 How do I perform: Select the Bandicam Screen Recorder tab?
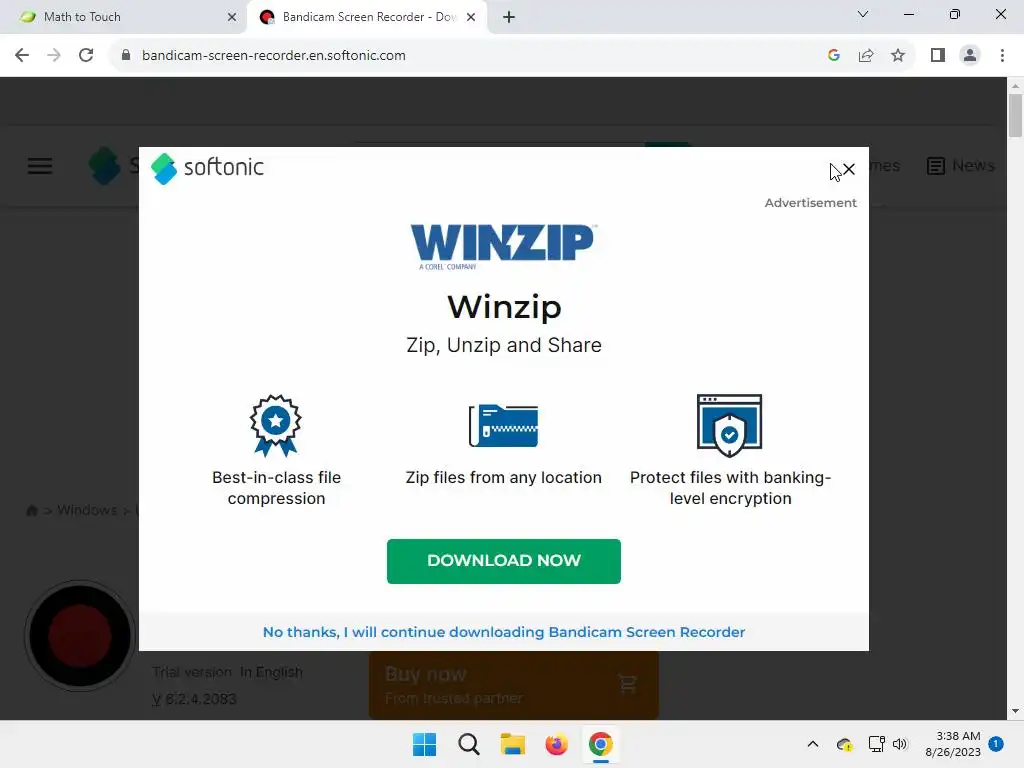(369, 17)
